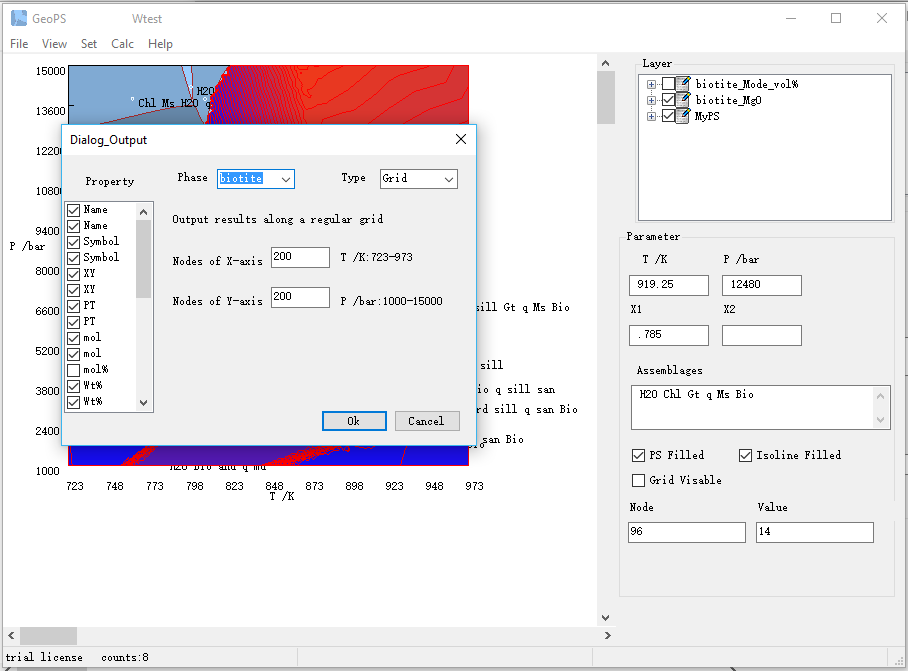
Task: Close the Dialog_Output window with X
Action: pyautogui.click(x=461, y=140)
